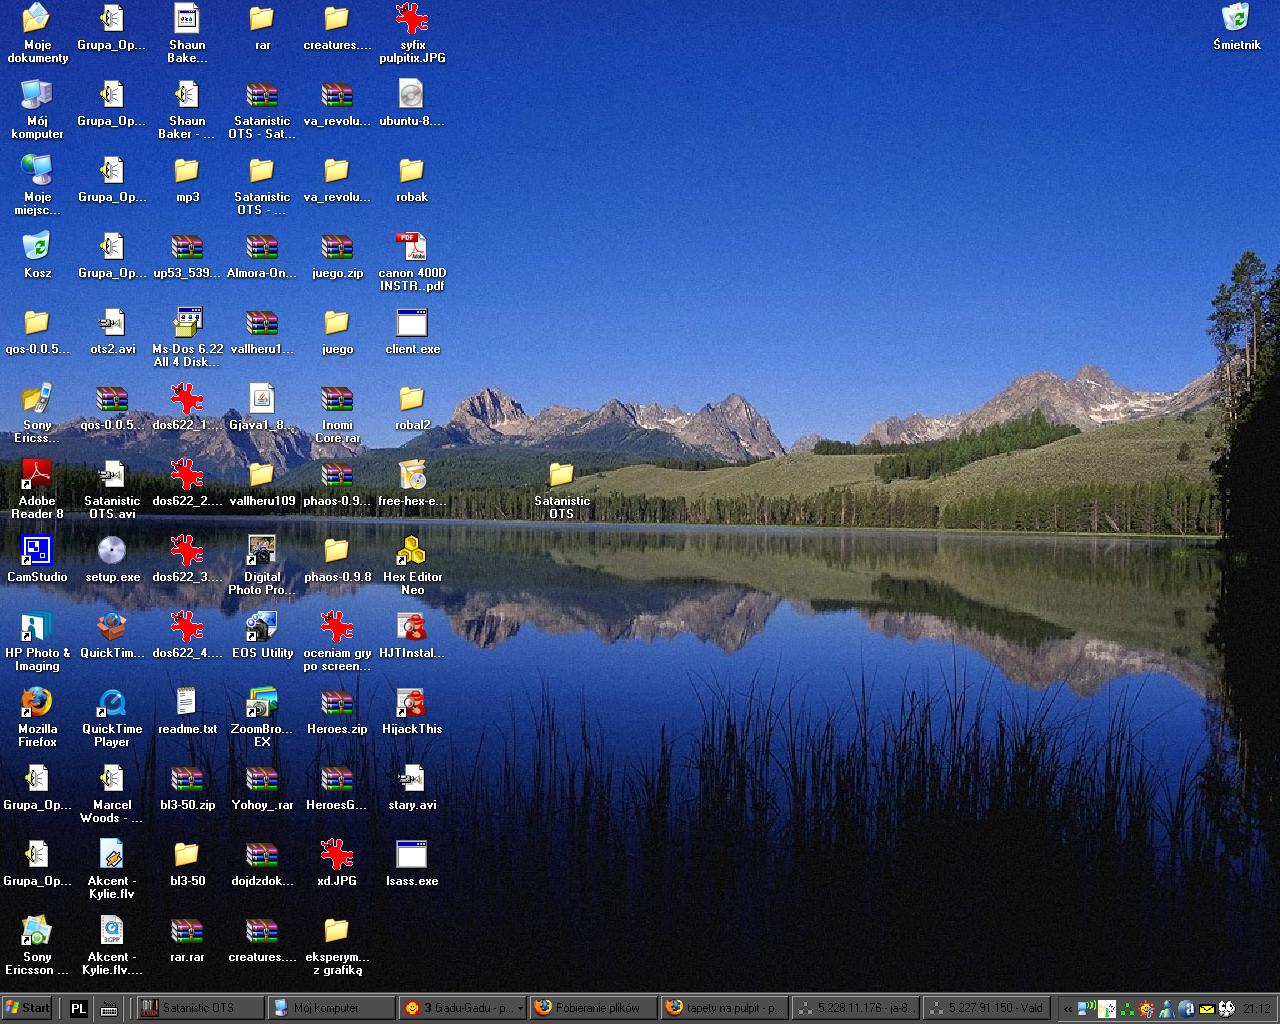Switch to the Pobieranie plików taskbar window
Screen dimensions: 1280x1024
(x=593, y=1008)
